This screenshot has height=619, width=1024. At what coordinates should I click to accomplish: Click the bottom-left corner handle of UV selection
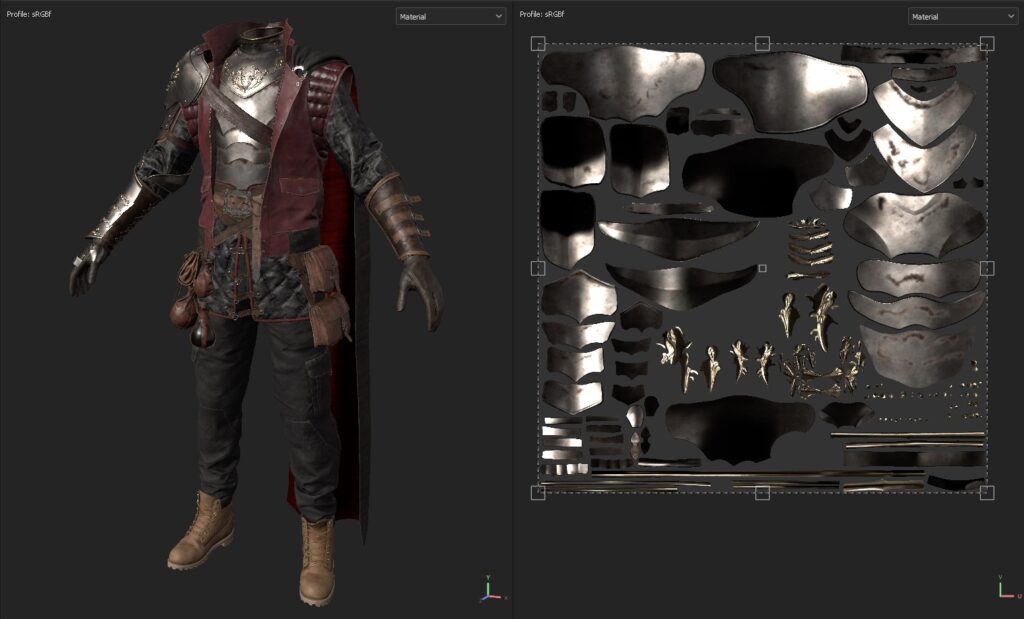(538, 493)
